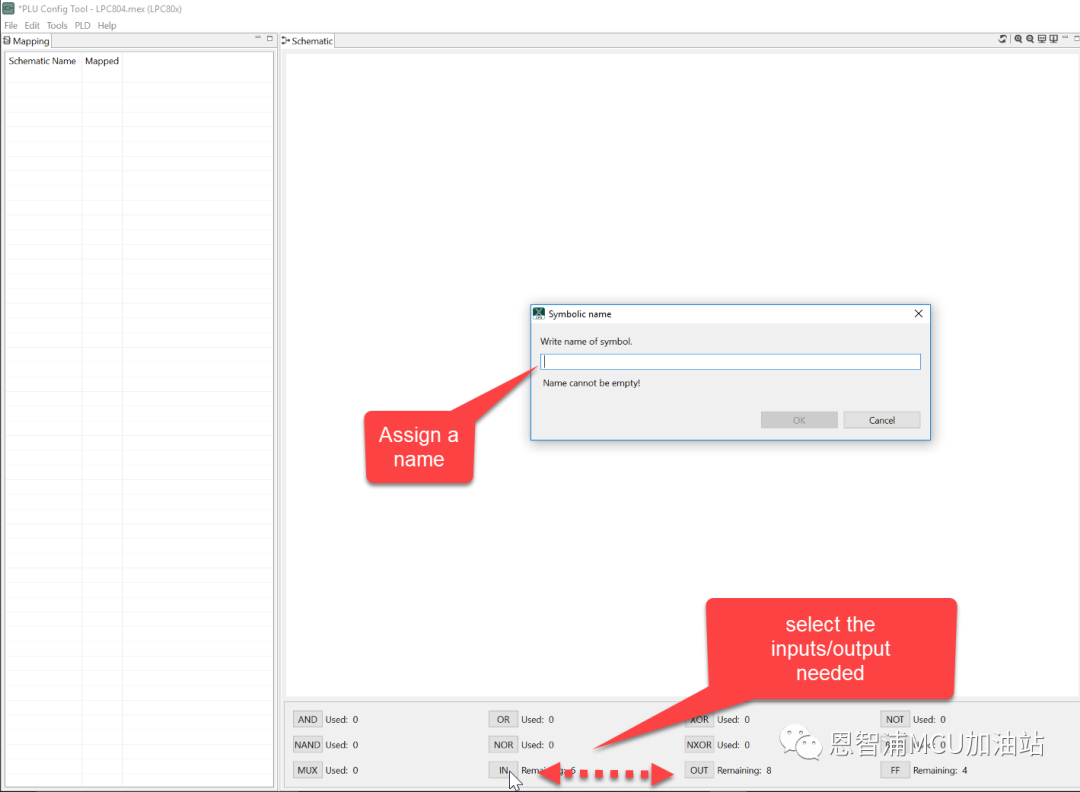Add an FF flip-flop

(x=895, y=770)
